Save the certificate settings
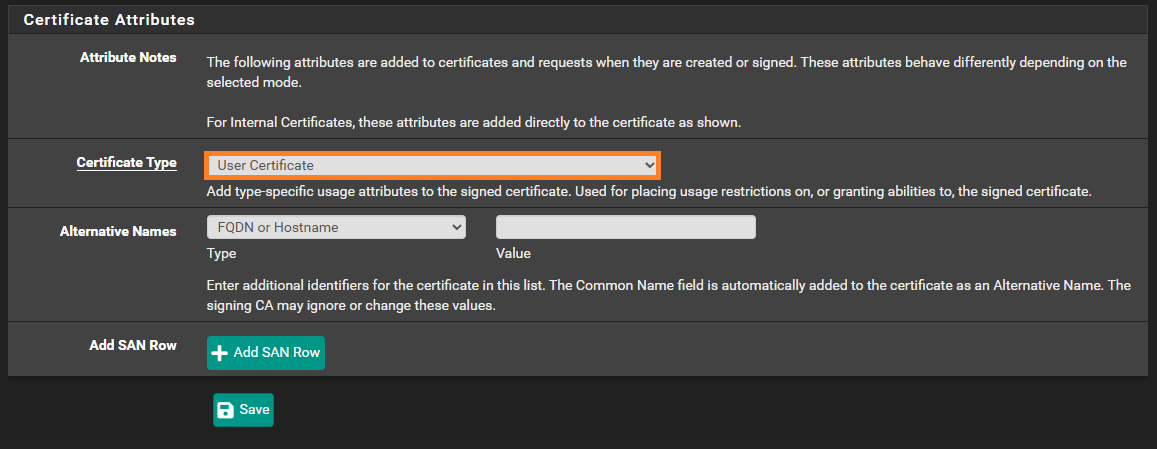This screenshot has height=449, width=1157. 244,410
